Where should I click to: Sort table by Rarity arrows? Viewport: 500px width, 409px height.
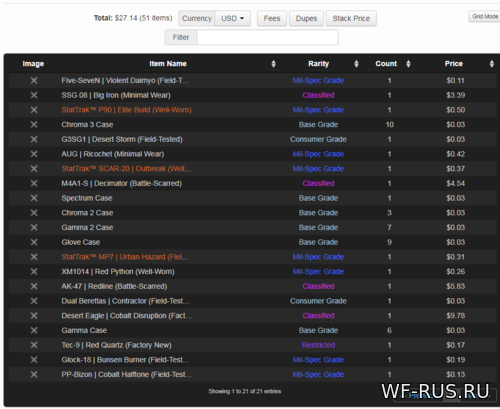(356, 64)
